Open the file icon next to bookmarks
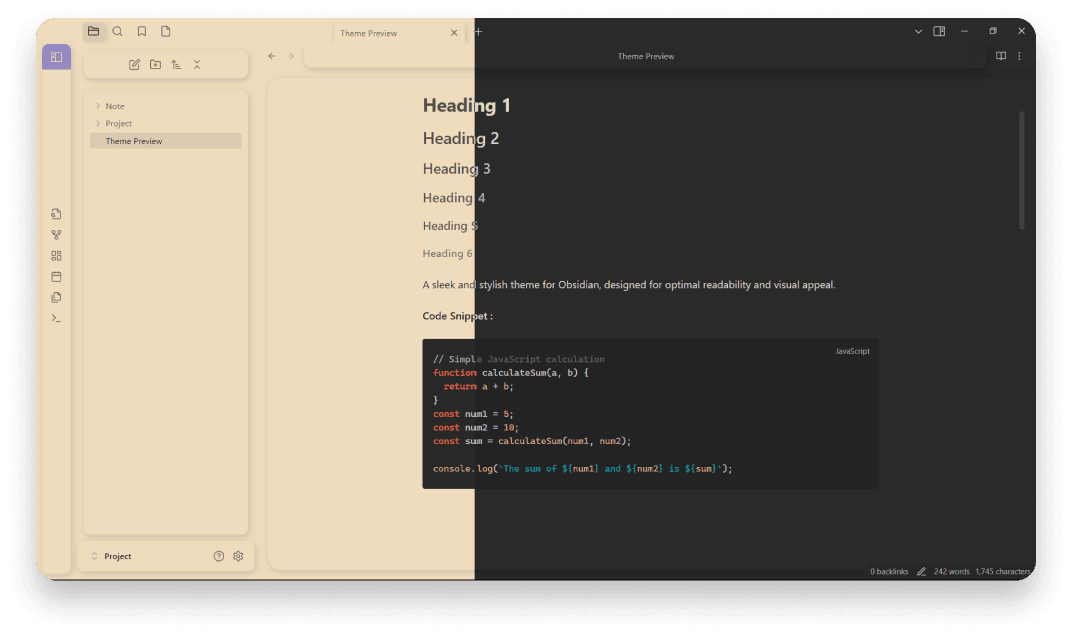Viewport: 1072px width, 634px height. pos(165,31)
